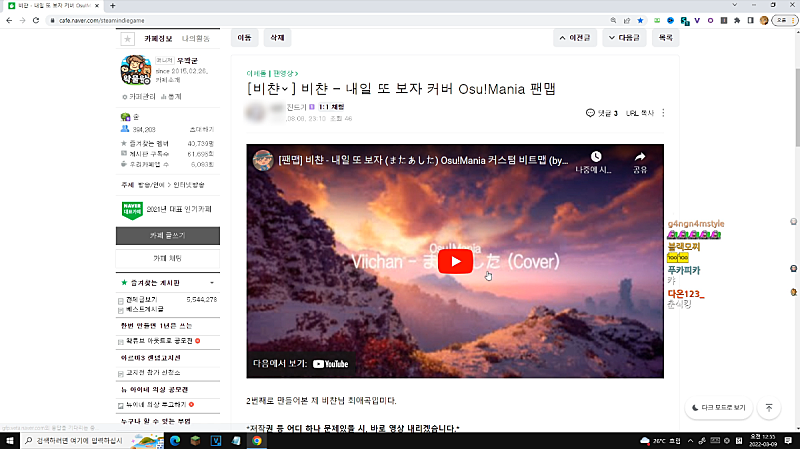Open the 통계 statistics link
Viewport: 800px width, 449px height.
(171, 96)
